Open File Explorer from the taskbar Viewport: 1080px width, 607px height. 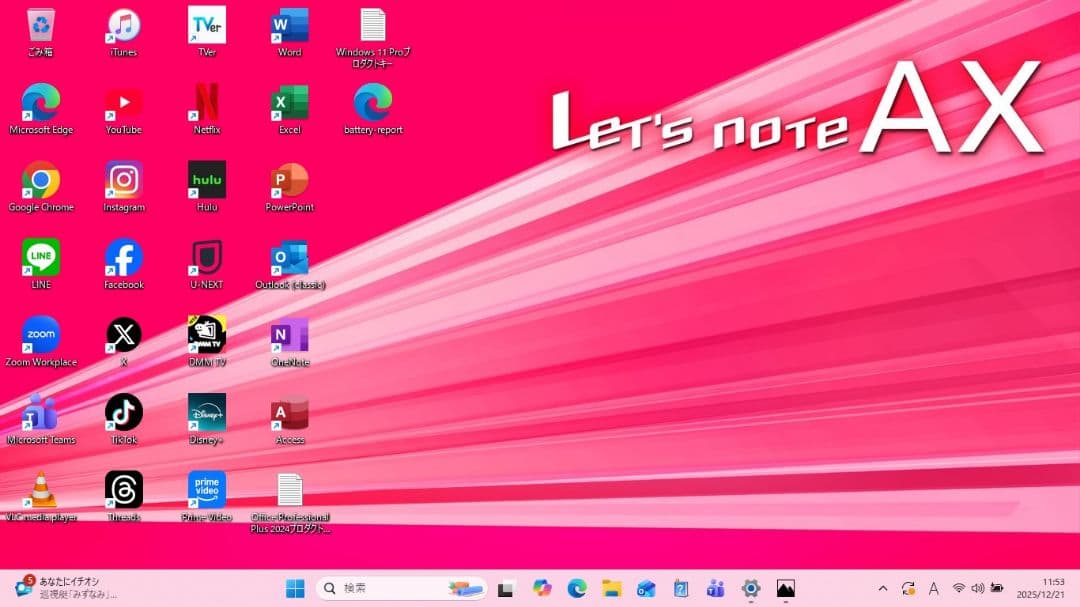tap(611, 588)
